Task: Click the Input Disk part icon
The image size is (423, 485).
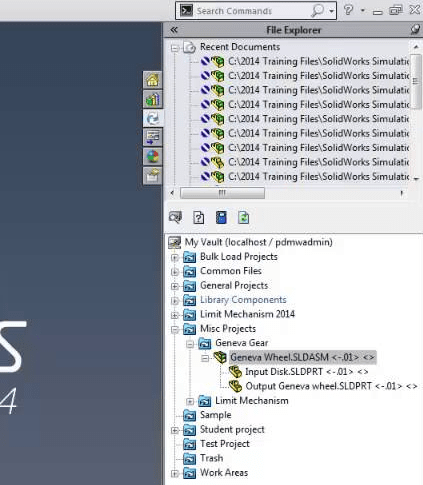Action: tap(235, 371)
